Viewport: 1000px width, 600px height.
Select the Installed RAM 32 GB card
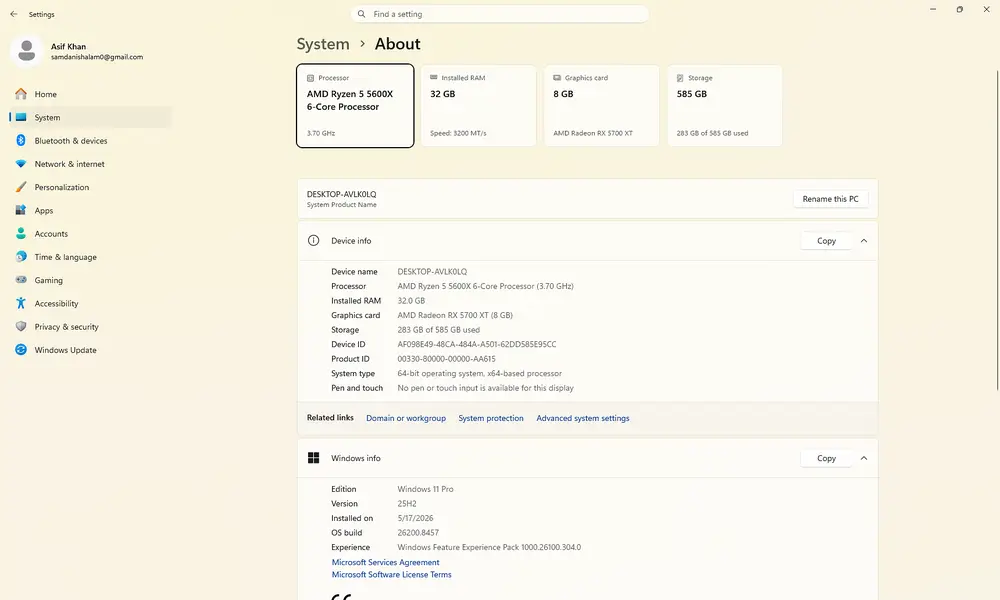[478, 106]
